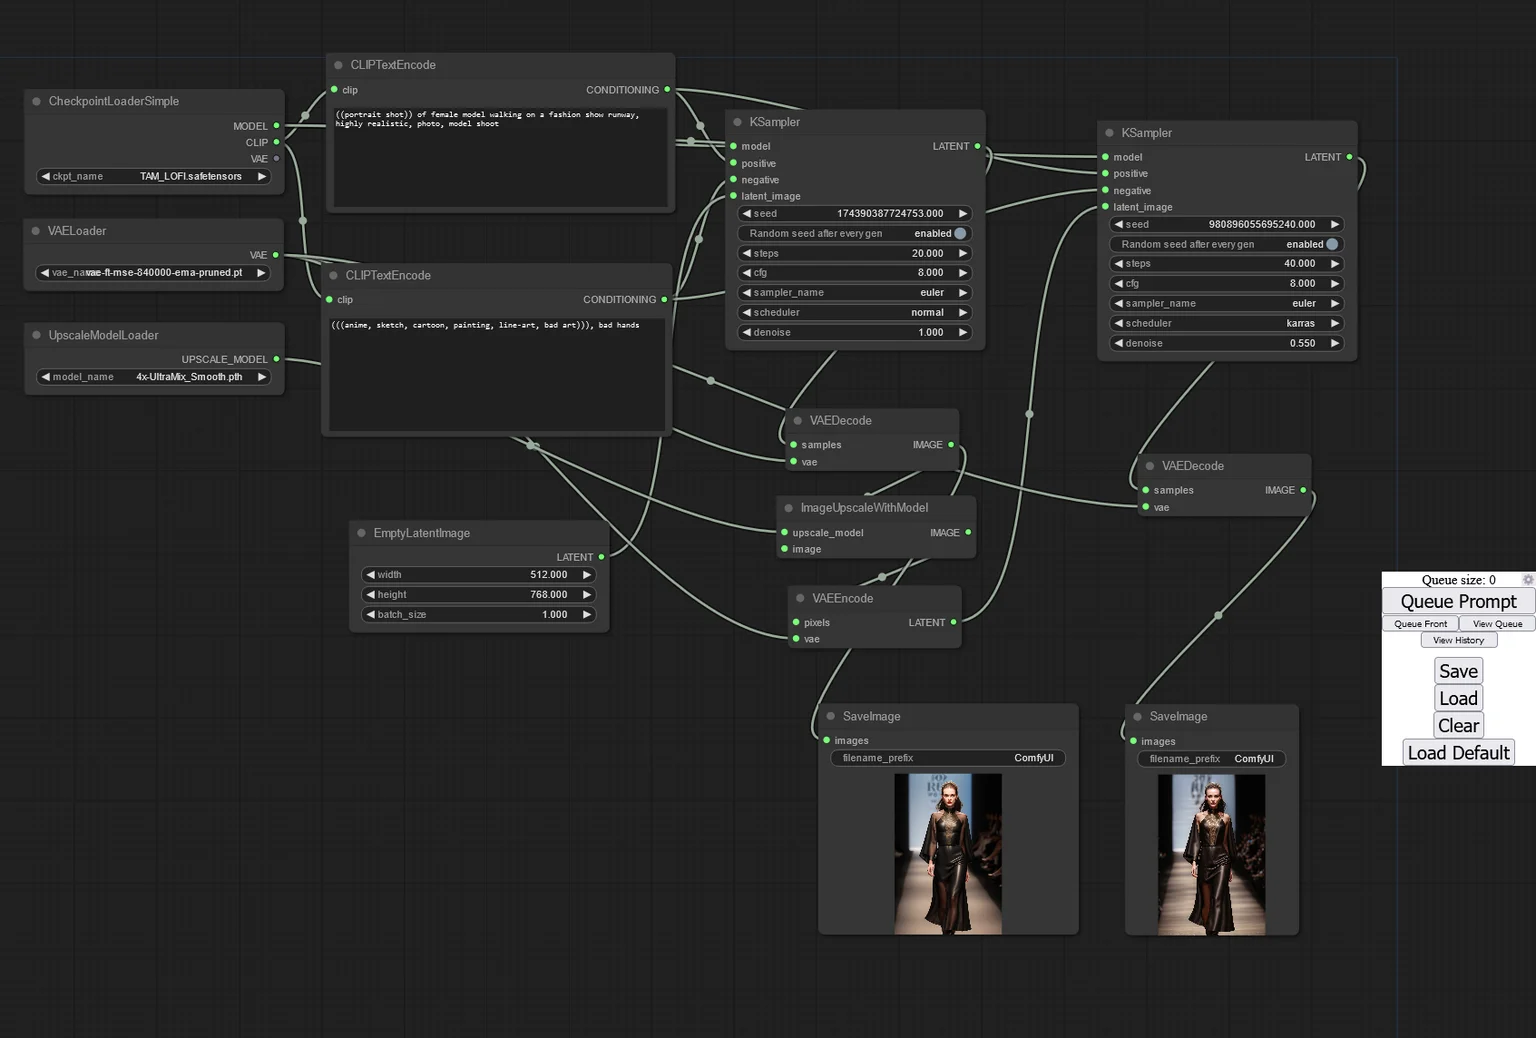Image resolution: width=1536 pixels, height=1038 pixels.
Task: Increase batch_size 1.000 with its right arrow
Action: pos(587,615)
